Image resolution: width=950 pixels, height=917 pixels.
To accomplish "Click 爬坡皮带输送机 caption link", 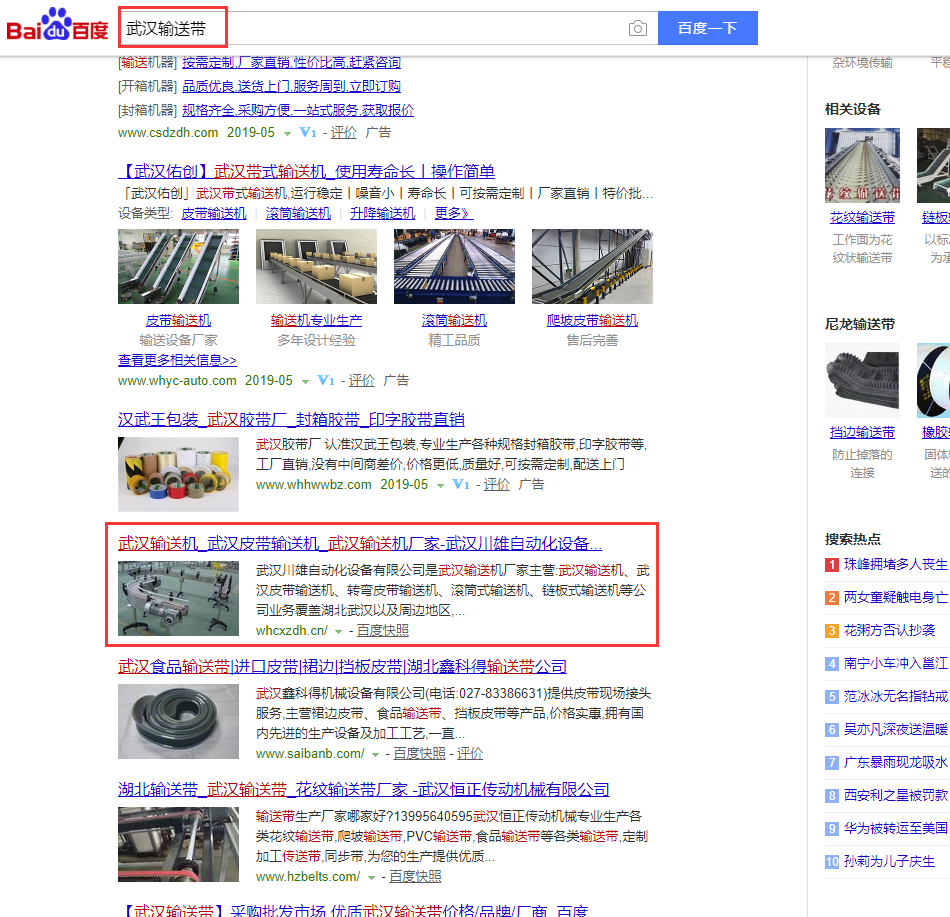I will tap(592, 320).
